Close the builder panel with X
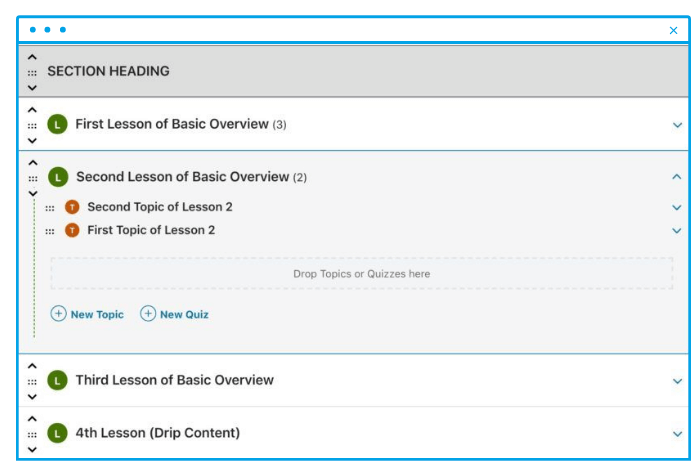The image size is (699, 474). tap(673, 30)
